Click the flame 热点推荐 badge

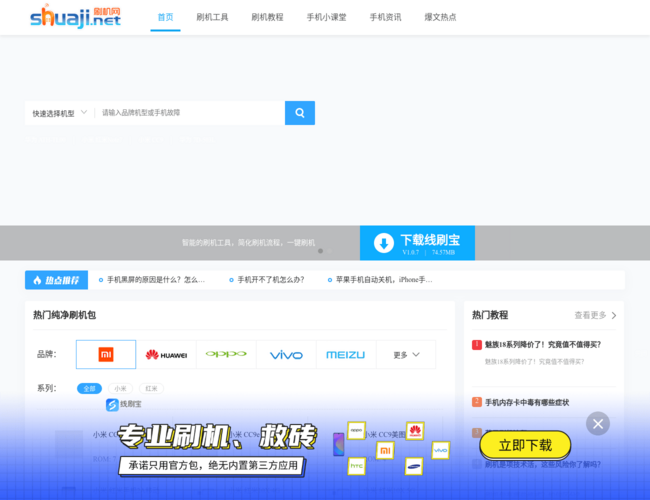56,280
